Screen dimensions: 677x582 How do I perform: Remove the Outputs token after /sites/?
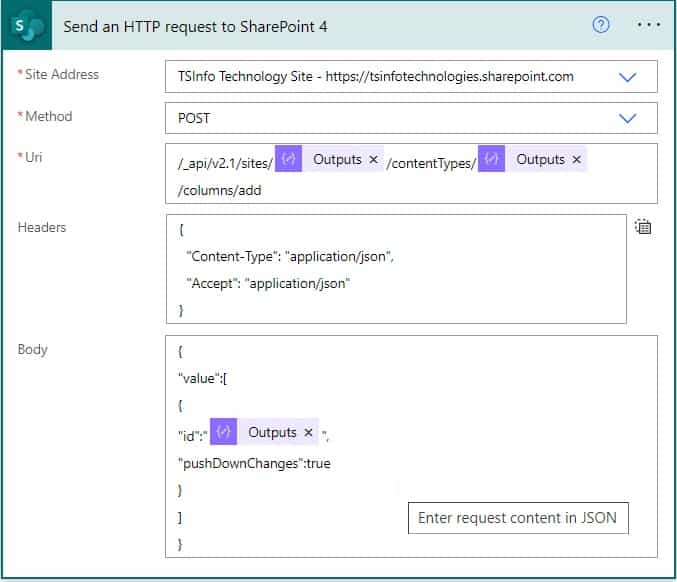[x=373, y=160]
